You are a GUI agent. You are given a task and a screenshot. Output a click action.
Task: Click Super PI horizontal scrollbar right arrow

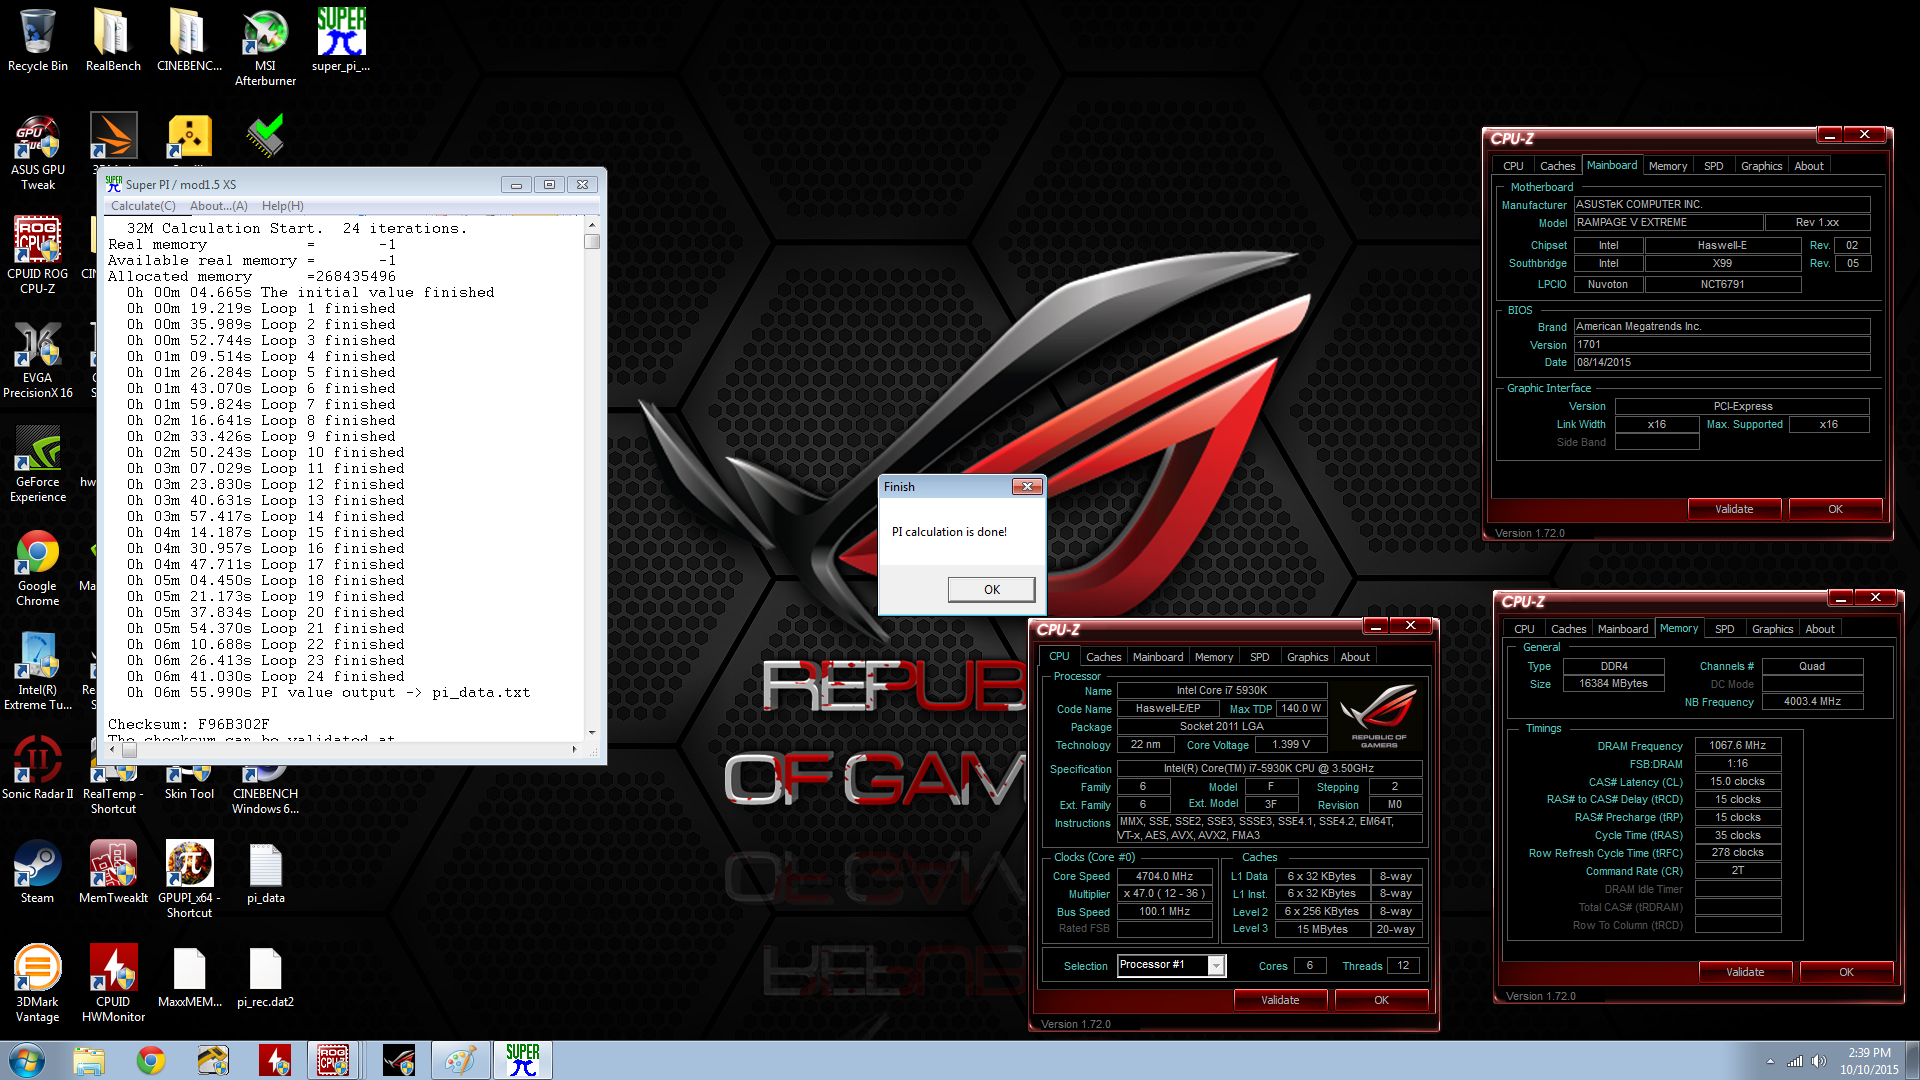click(x=574, y=749)
